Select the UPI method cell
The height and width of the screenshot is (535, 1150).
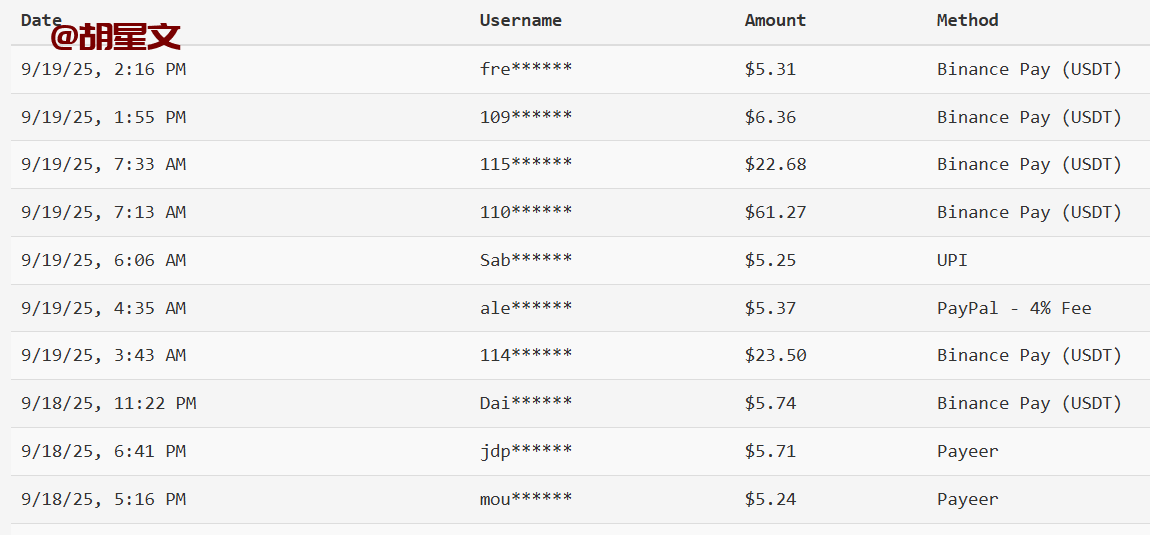[x=952, y=260]
